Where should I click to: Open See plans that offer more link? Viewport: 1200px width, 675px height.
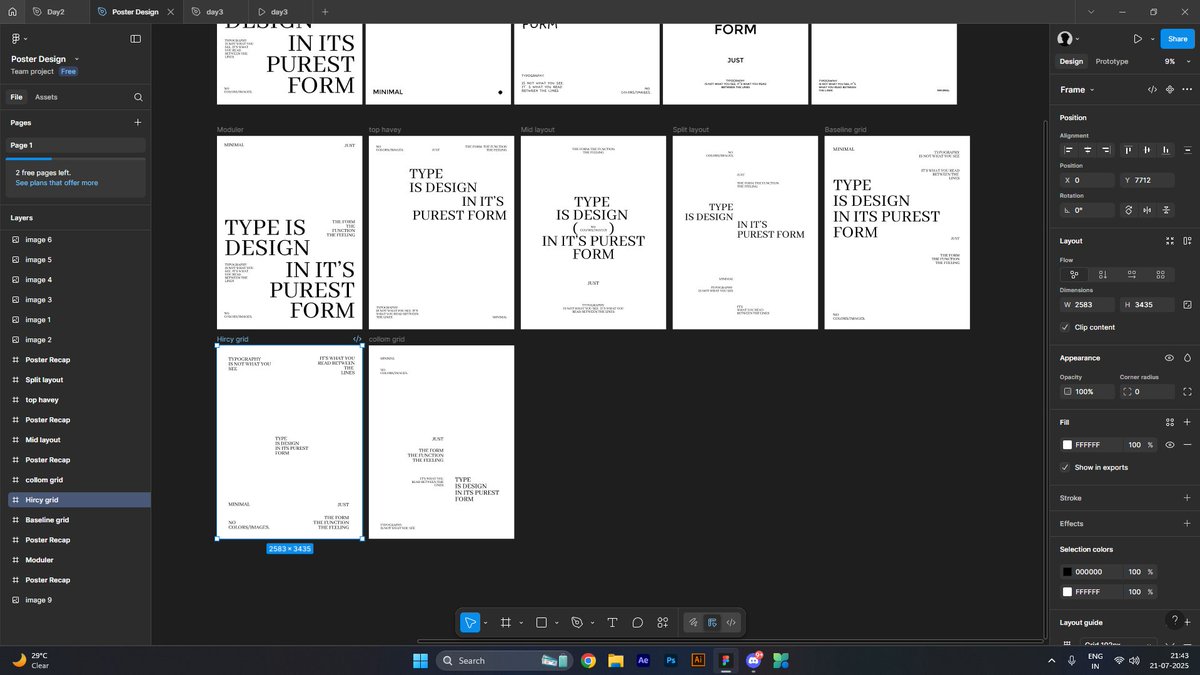[x=57, y=183]
